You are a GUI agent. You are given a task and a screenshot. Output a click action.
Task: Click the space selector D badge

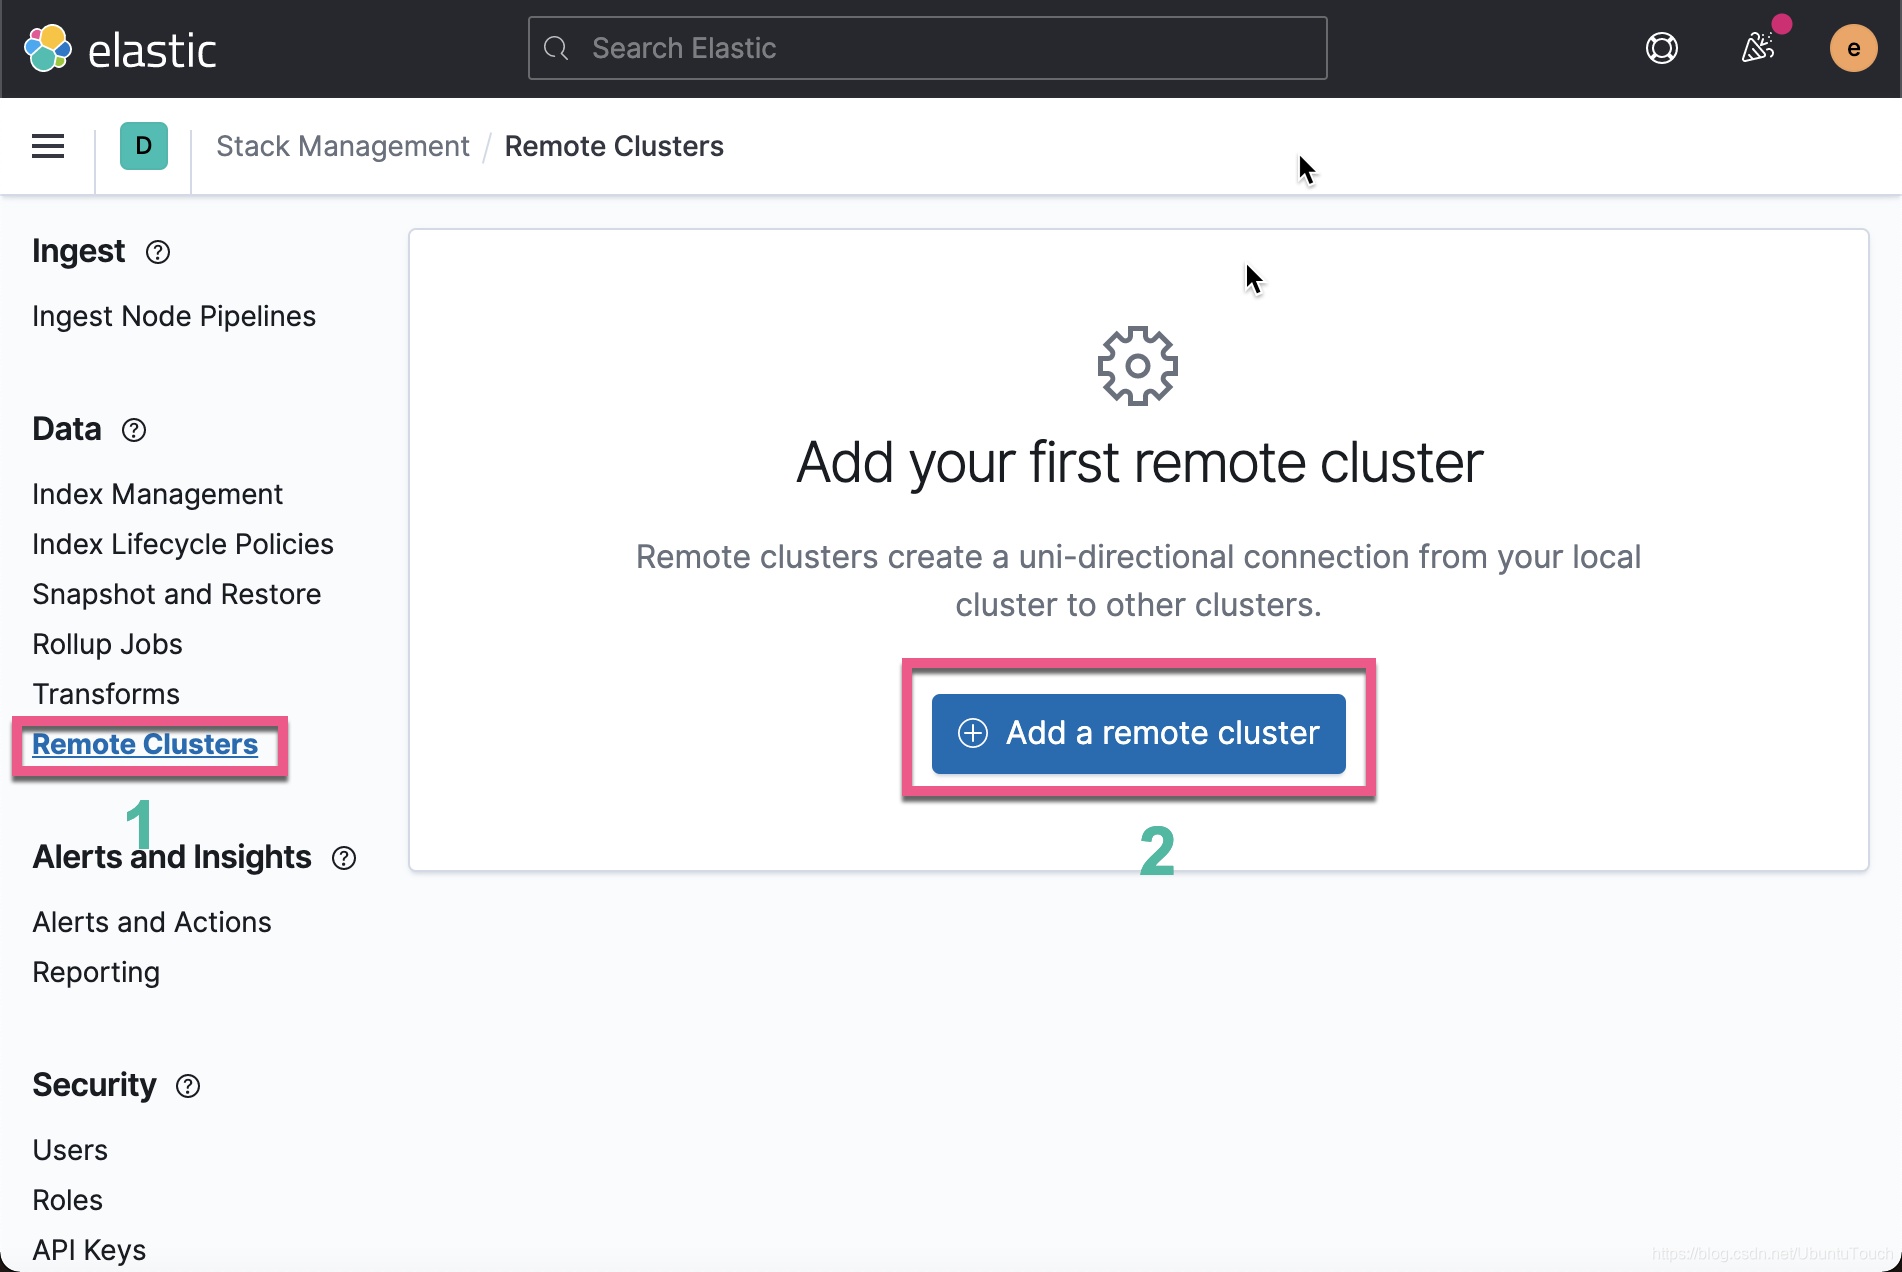pyautogui.click(x=144, y=146)
